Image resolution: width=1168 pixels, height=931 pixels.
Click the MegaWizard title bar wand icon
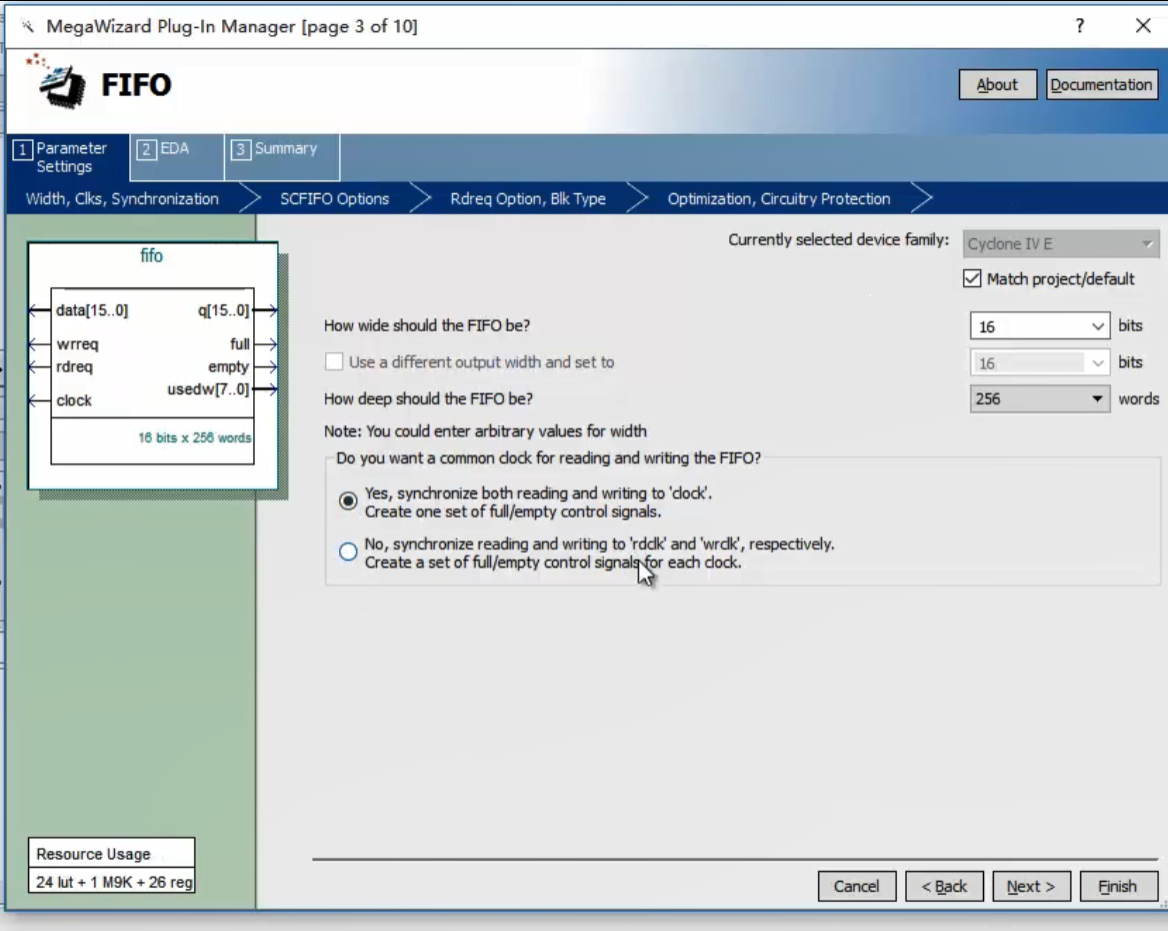(28, 27)
